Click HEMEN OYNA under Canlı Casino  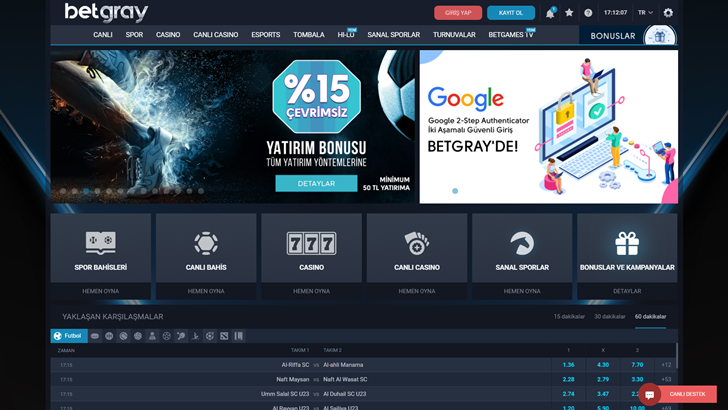(x=417, y=291)
